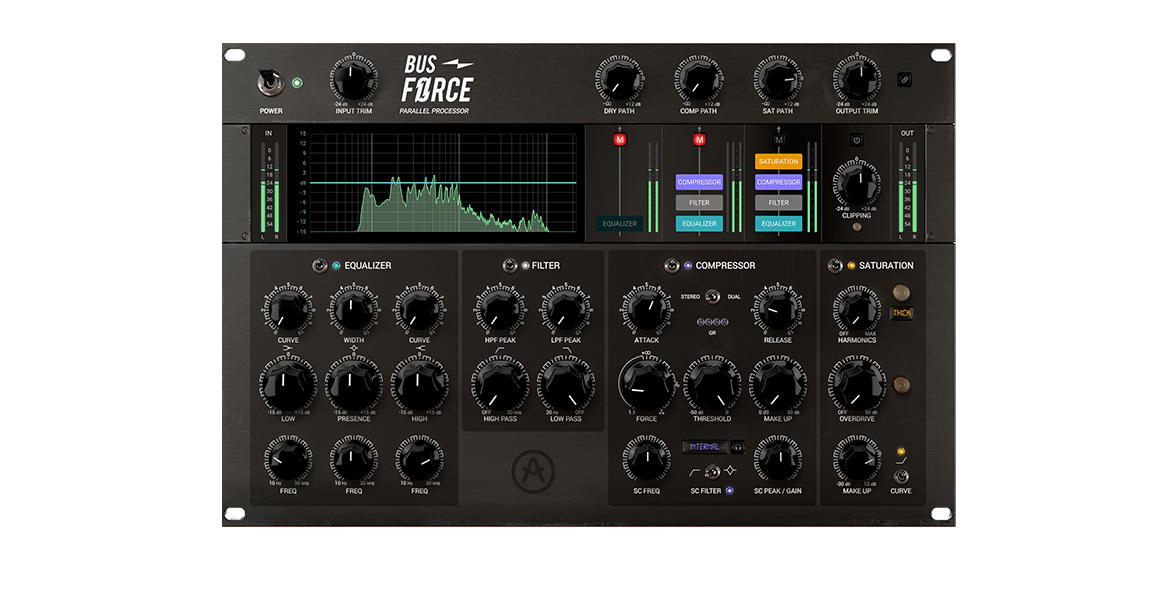Viewport: 1154px width, 589px height.
Task: Flip the main Power toggle switch
Action: 270,82
